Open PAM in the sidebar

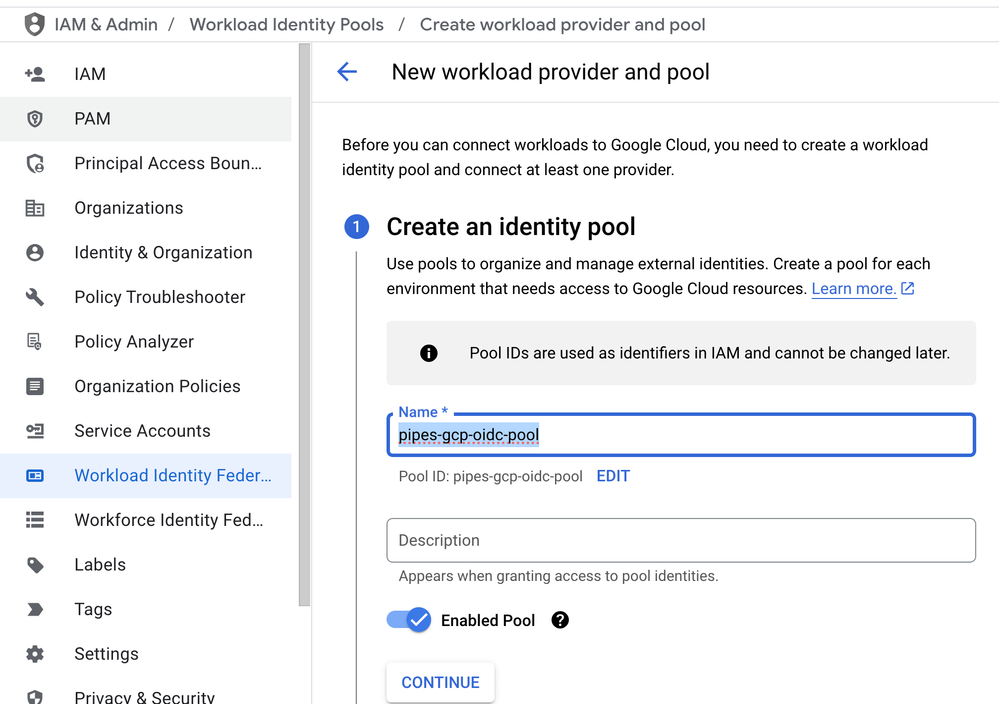145,119
